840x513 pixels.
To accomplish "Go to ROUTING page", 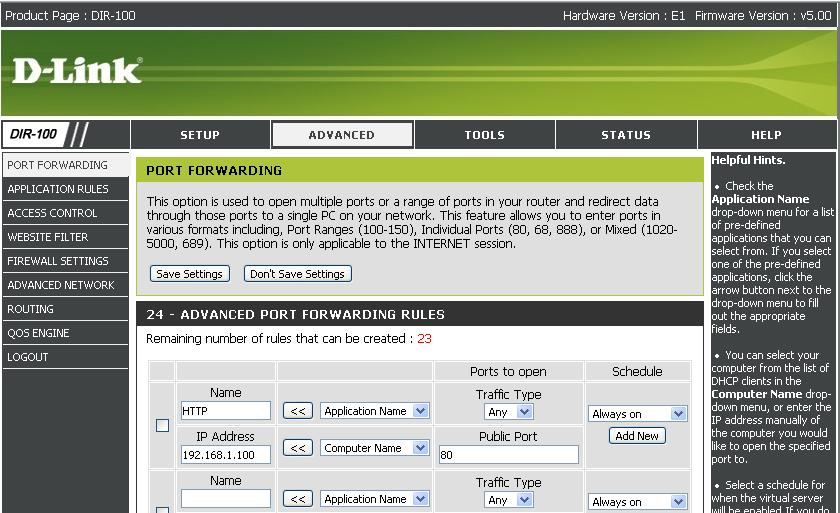I will [65, 309].
